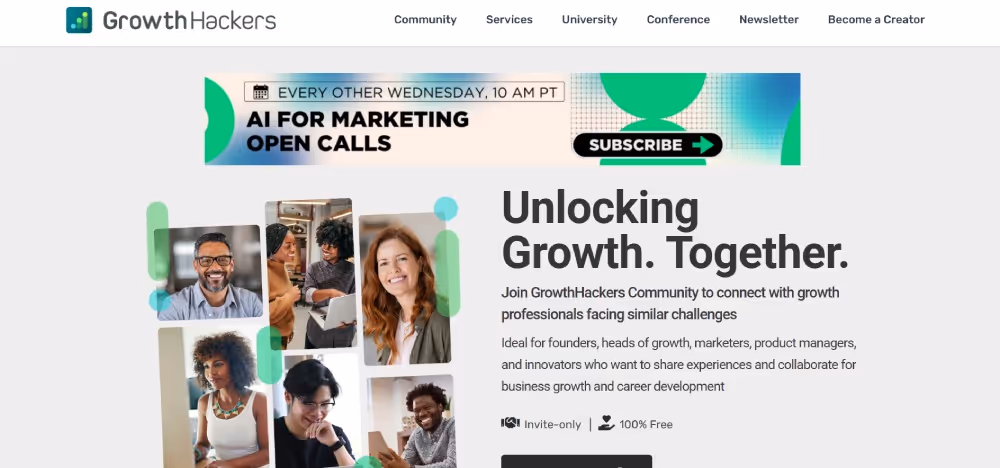Open the Services menu item
The width and height of the screenshot is (1000, 468).
click(509, 20)
